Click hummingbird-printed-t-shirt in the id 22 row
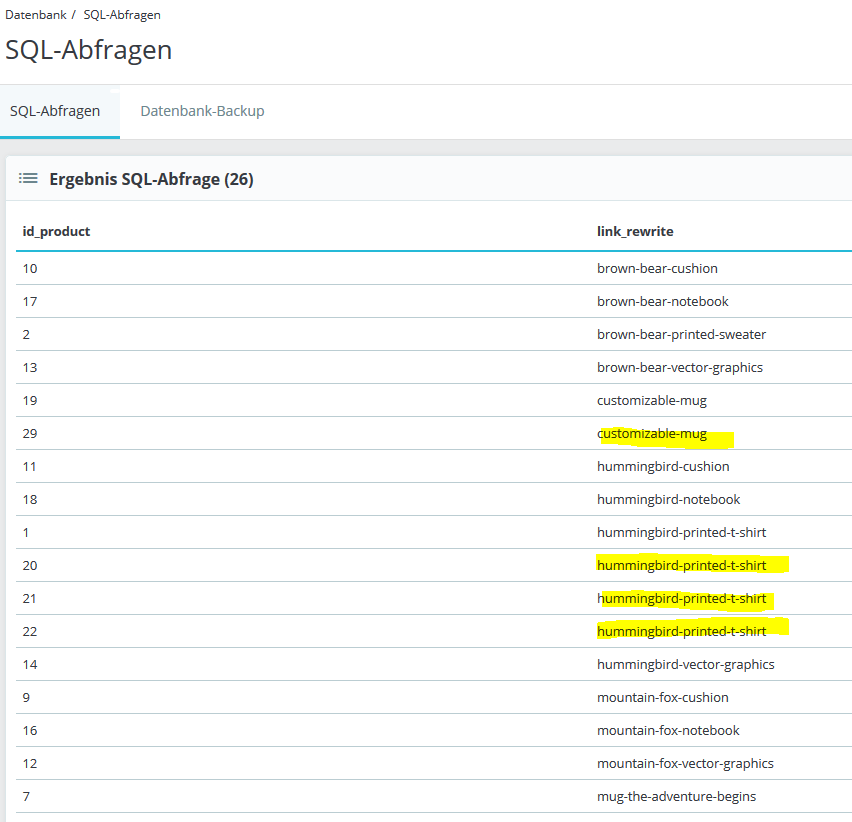Screen dimensions: 852x822 [x=681, y=632]
